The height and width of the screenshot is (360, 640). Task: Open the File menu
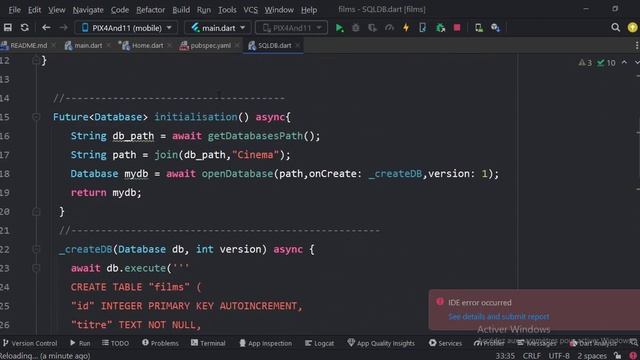pyautogui.click(x=15, y=9)
